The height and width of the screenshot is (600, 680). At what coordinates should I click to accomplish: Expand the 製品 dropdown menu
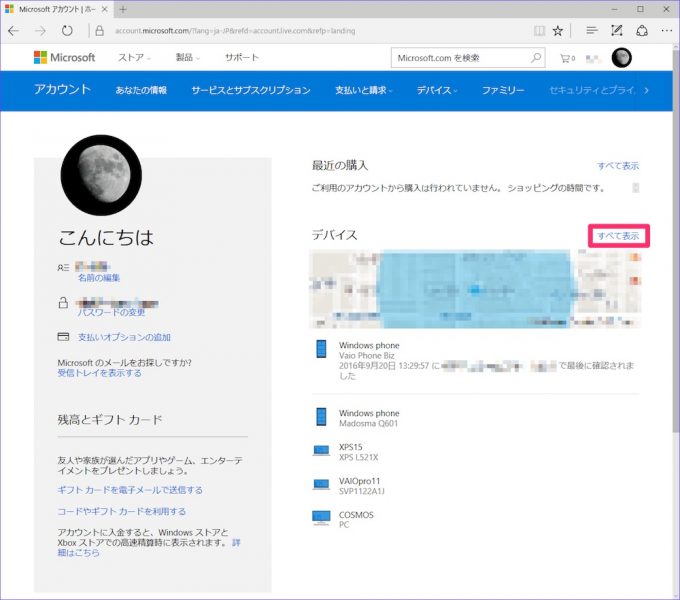point(187,57)
